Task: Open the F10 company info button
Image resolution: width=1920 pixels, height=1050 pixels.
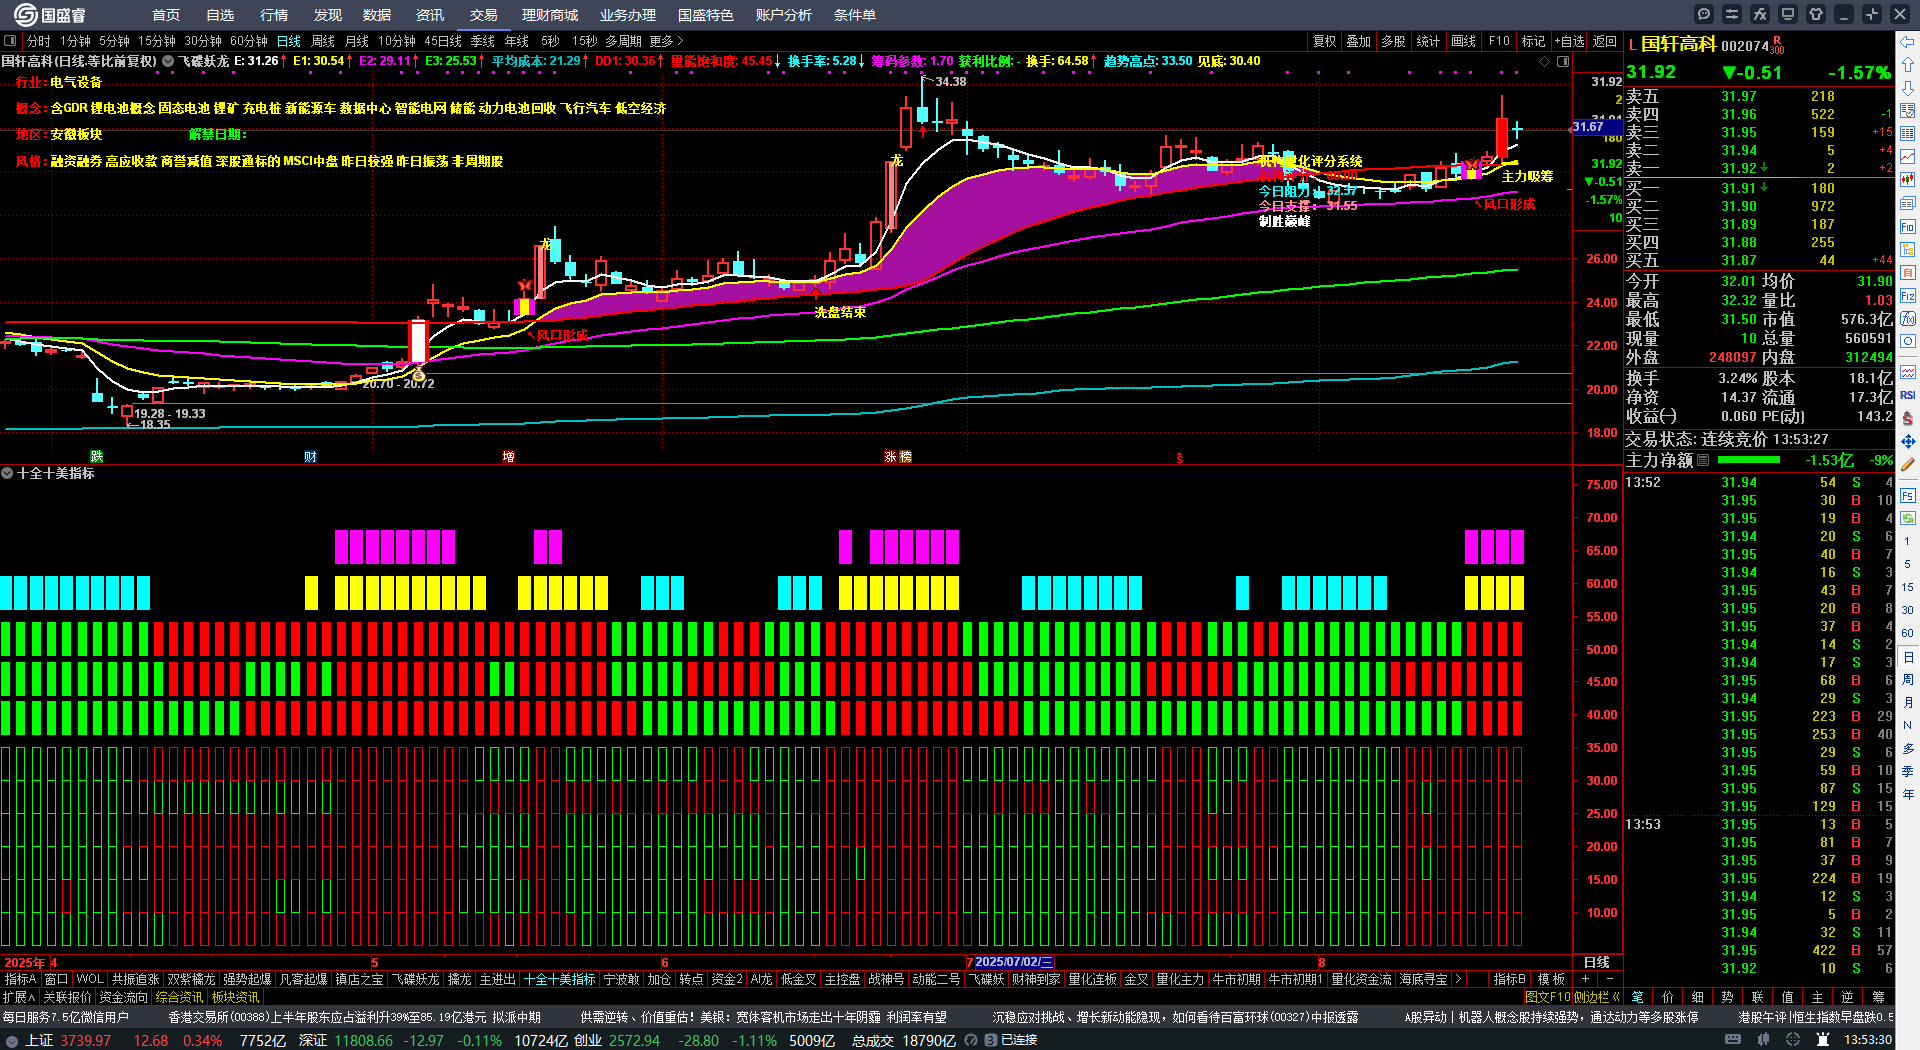Action: click(x=1499, y=41)
